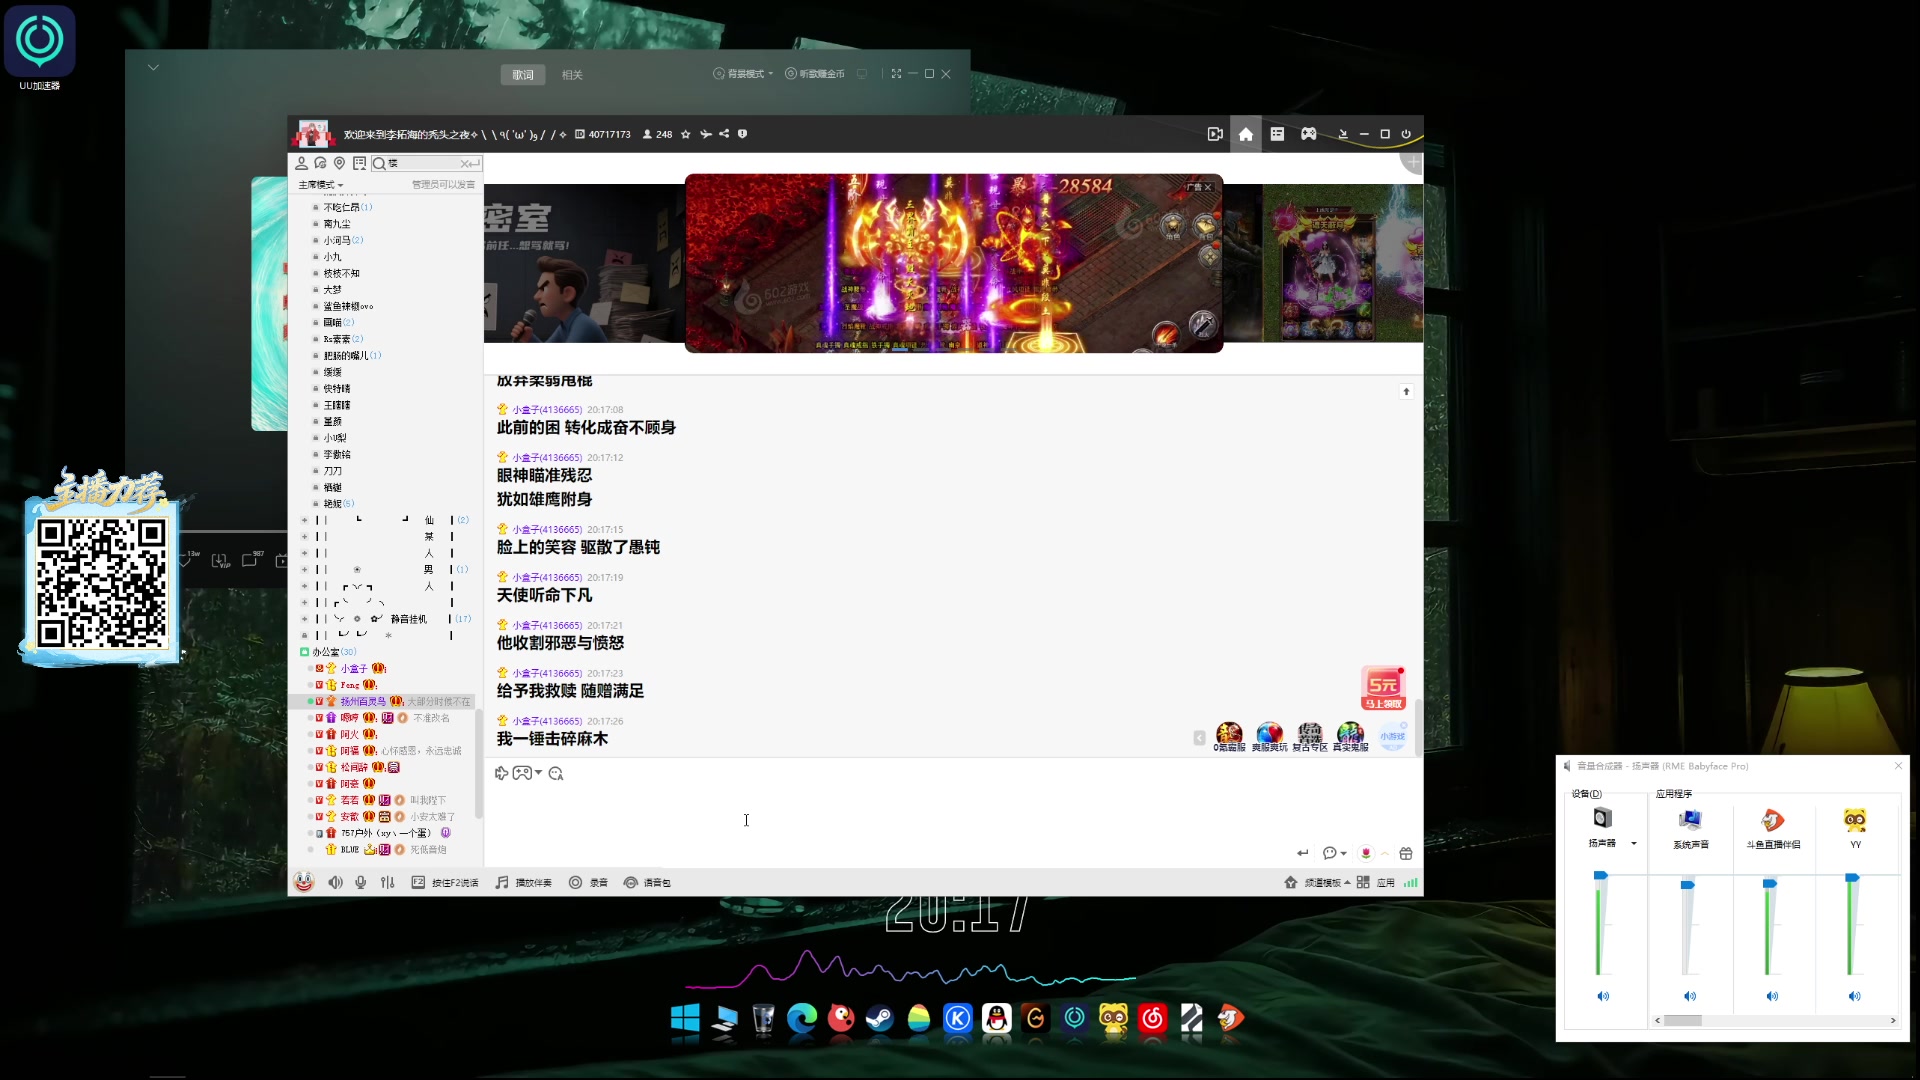This screenshot has height=1080, width=1920.
Task: Click 应用 in bottom bar
Action: 1385,883
